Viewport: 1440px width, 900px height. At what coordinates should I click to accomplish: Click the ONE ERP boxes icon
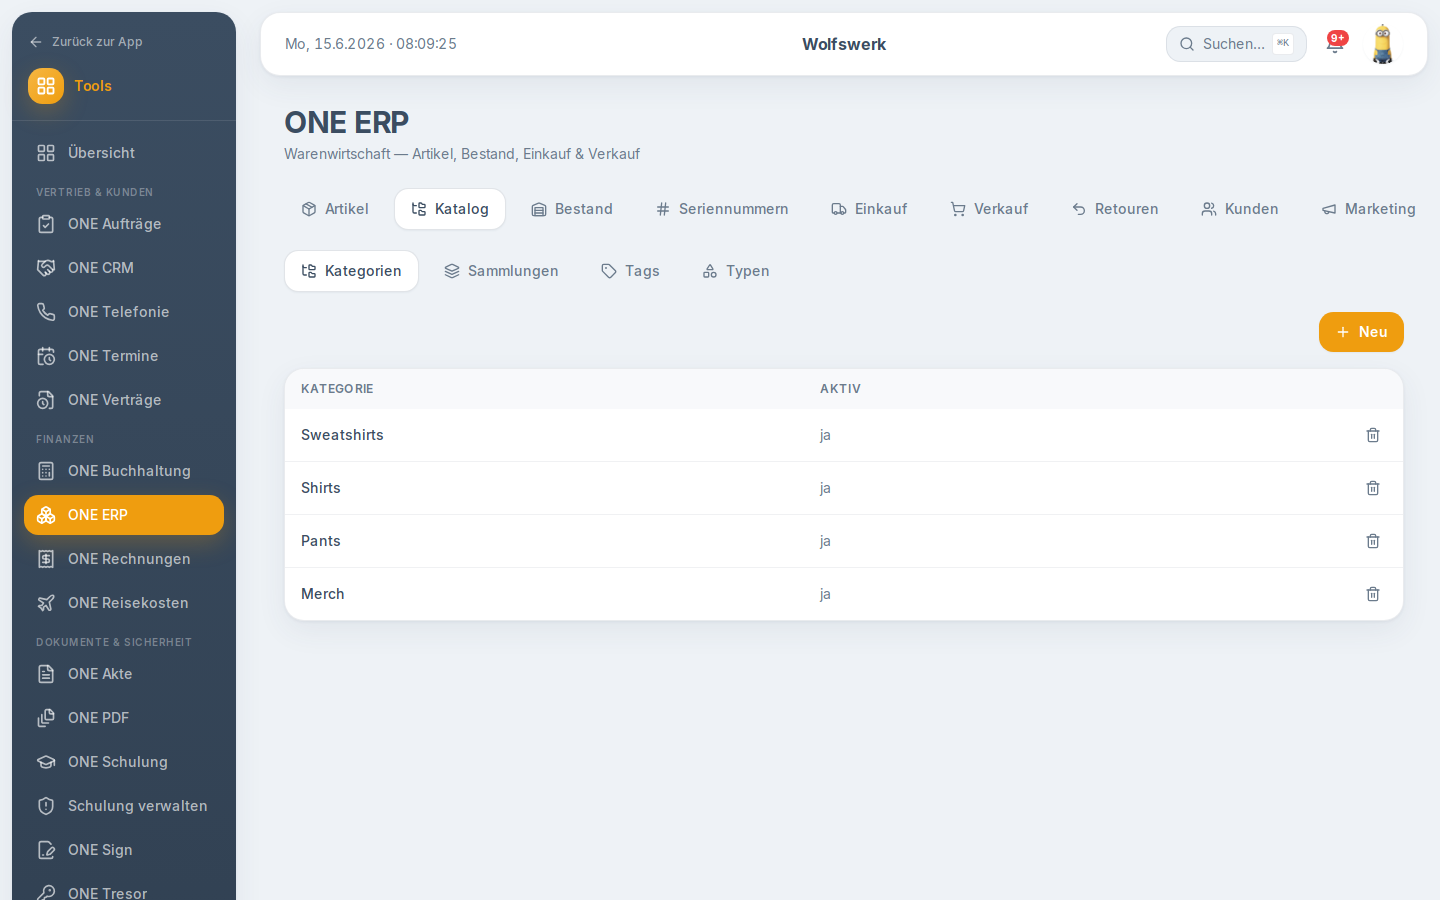pyautogui.click(x=46, y=515)
